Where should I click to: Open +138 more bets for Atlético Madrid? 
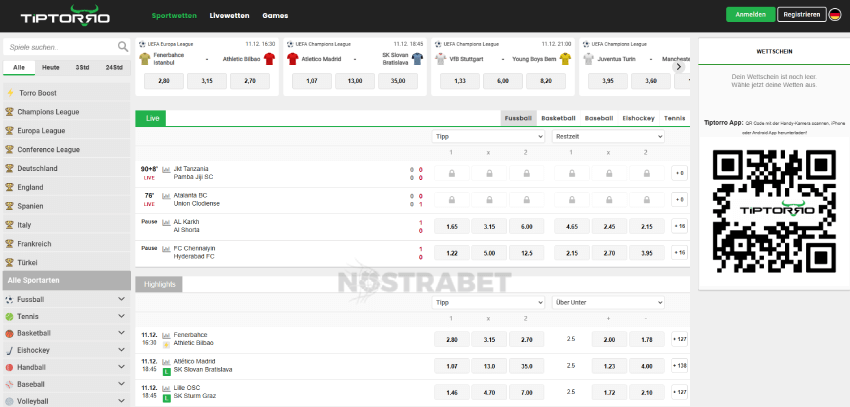click(679, 366)
